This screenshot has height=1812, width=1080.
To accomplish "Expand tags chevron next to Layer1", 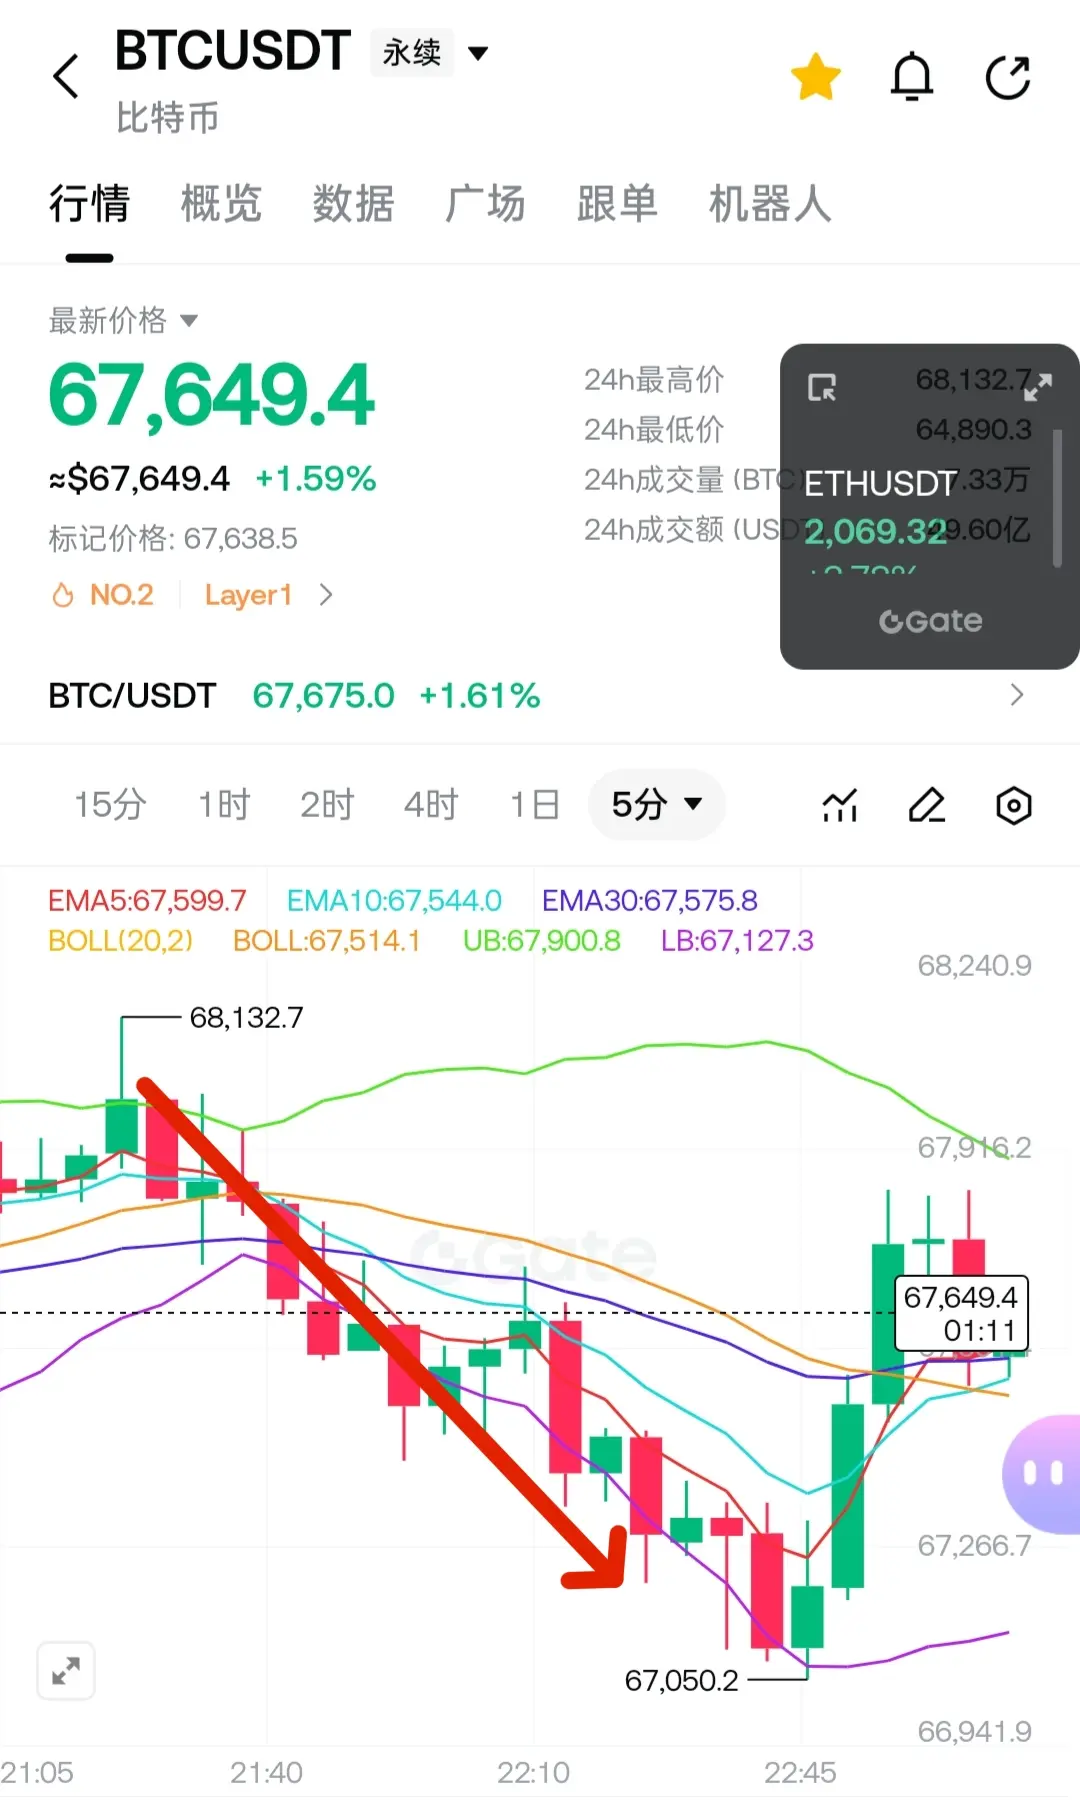I will (x=325, y=595).
